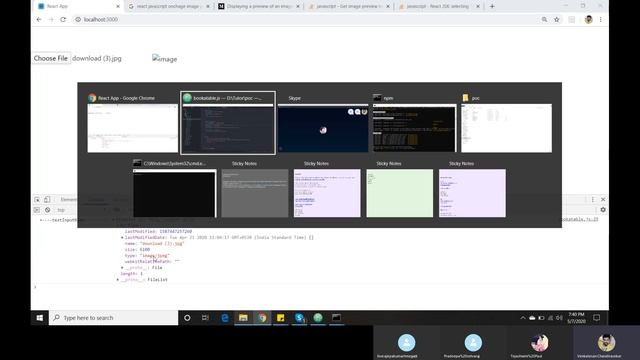This screenshot has height=360, width=640.
Task: Click the Type here to search box
Action: click(x=113, y=318)
